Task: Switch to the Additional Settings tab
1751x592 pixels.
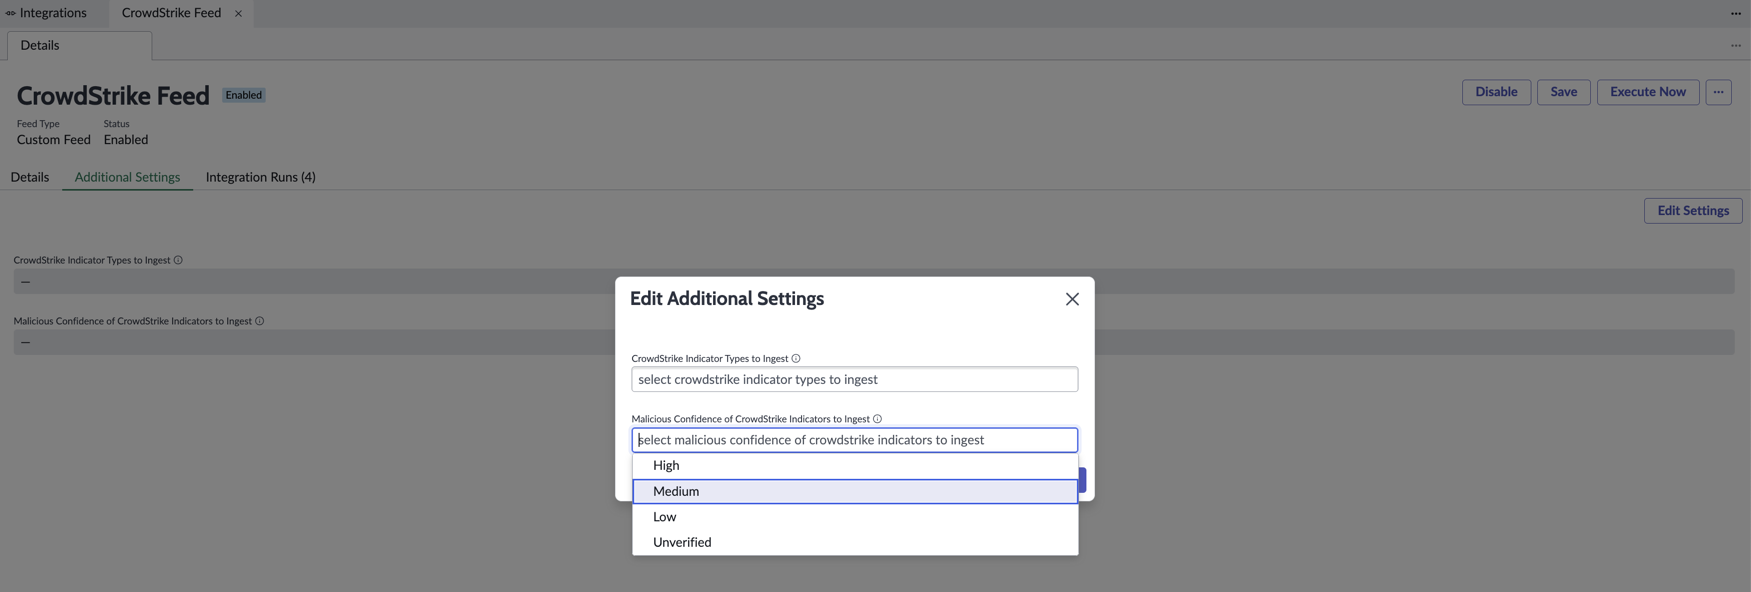Action: pos(127,177)
